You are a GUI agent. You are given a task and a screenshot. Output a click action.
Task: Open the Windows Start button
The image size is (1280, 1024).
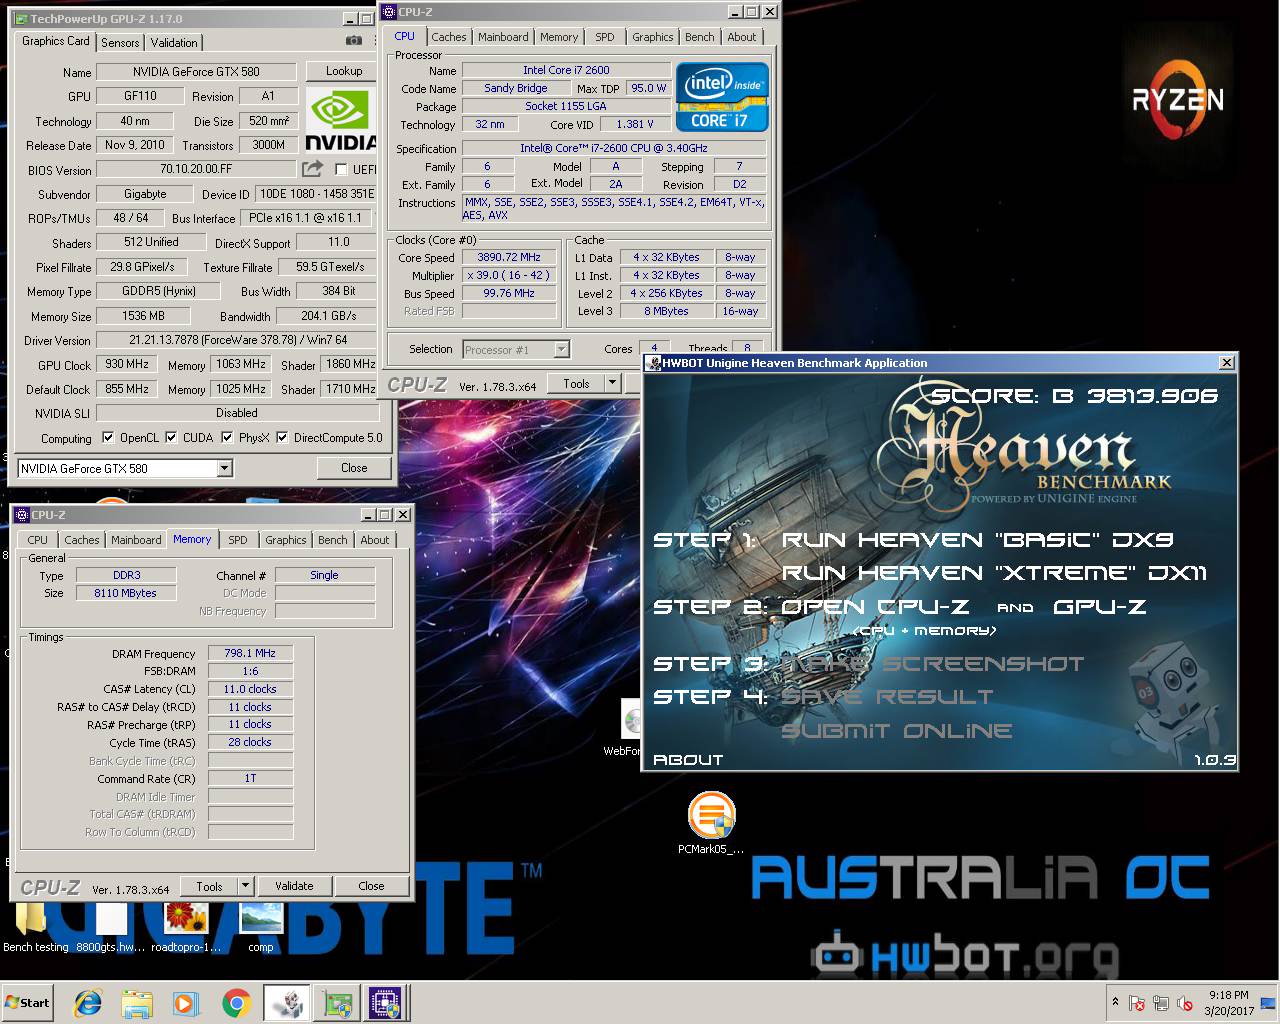pos(27,1003)
